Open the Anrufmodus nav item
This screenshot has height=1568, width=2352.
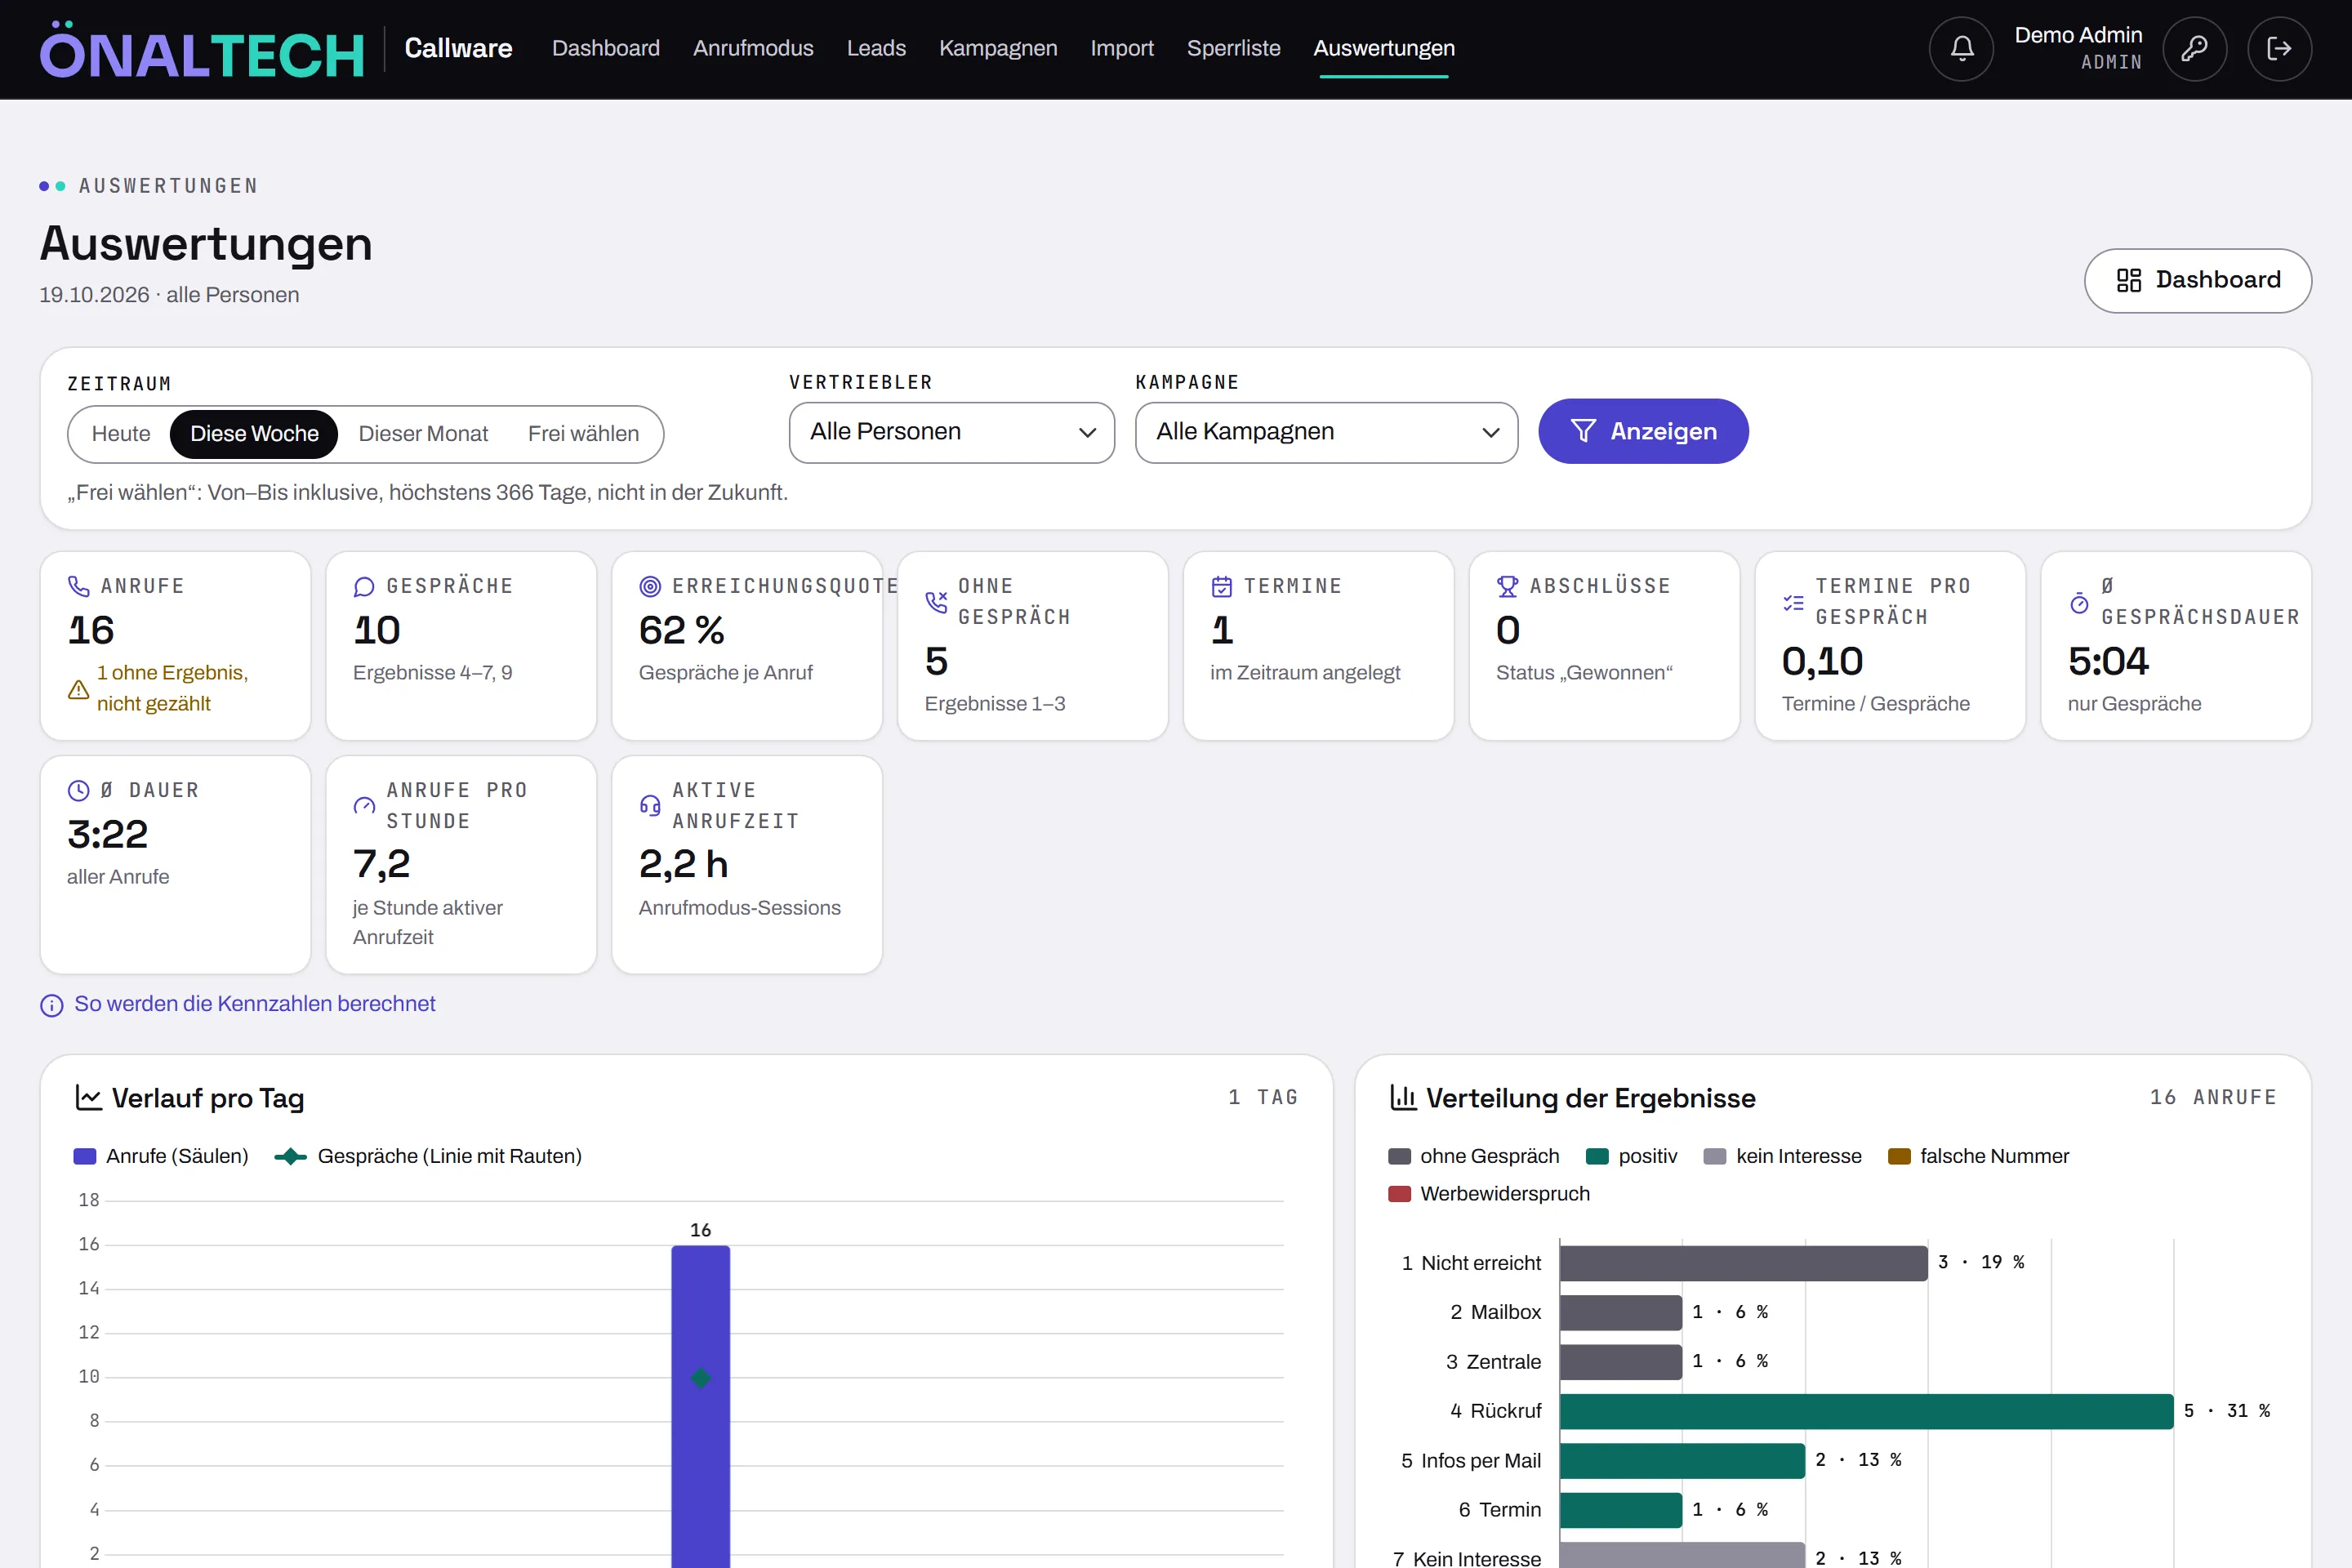[753, 48]
